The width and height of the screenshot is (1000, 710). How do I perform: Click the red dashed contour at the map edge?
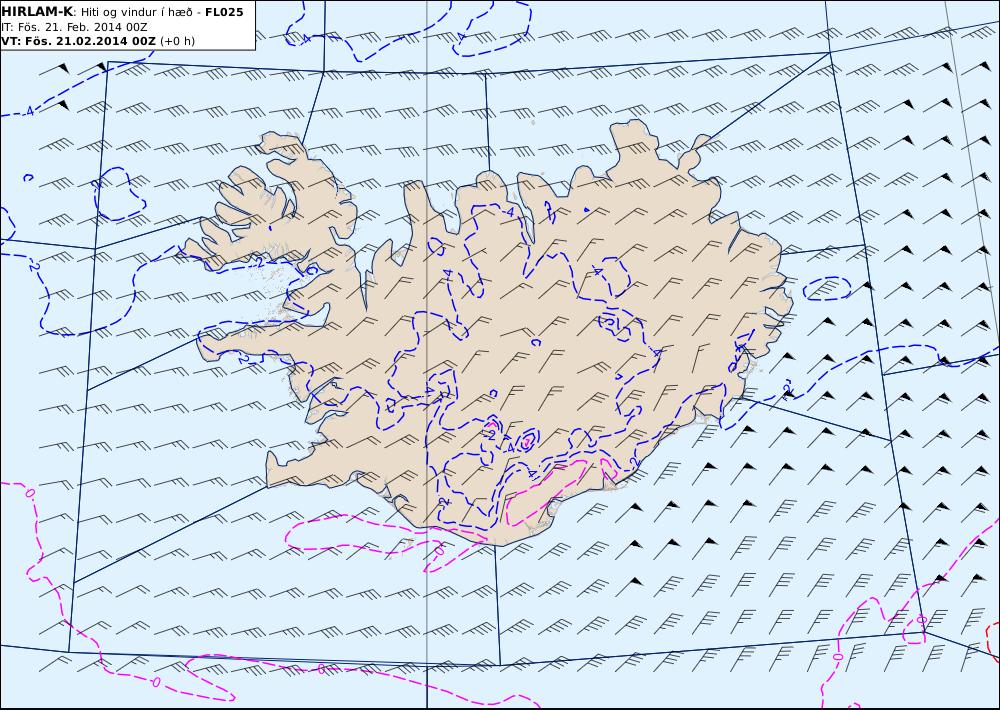pyautogui.click(x=993, y=640)
